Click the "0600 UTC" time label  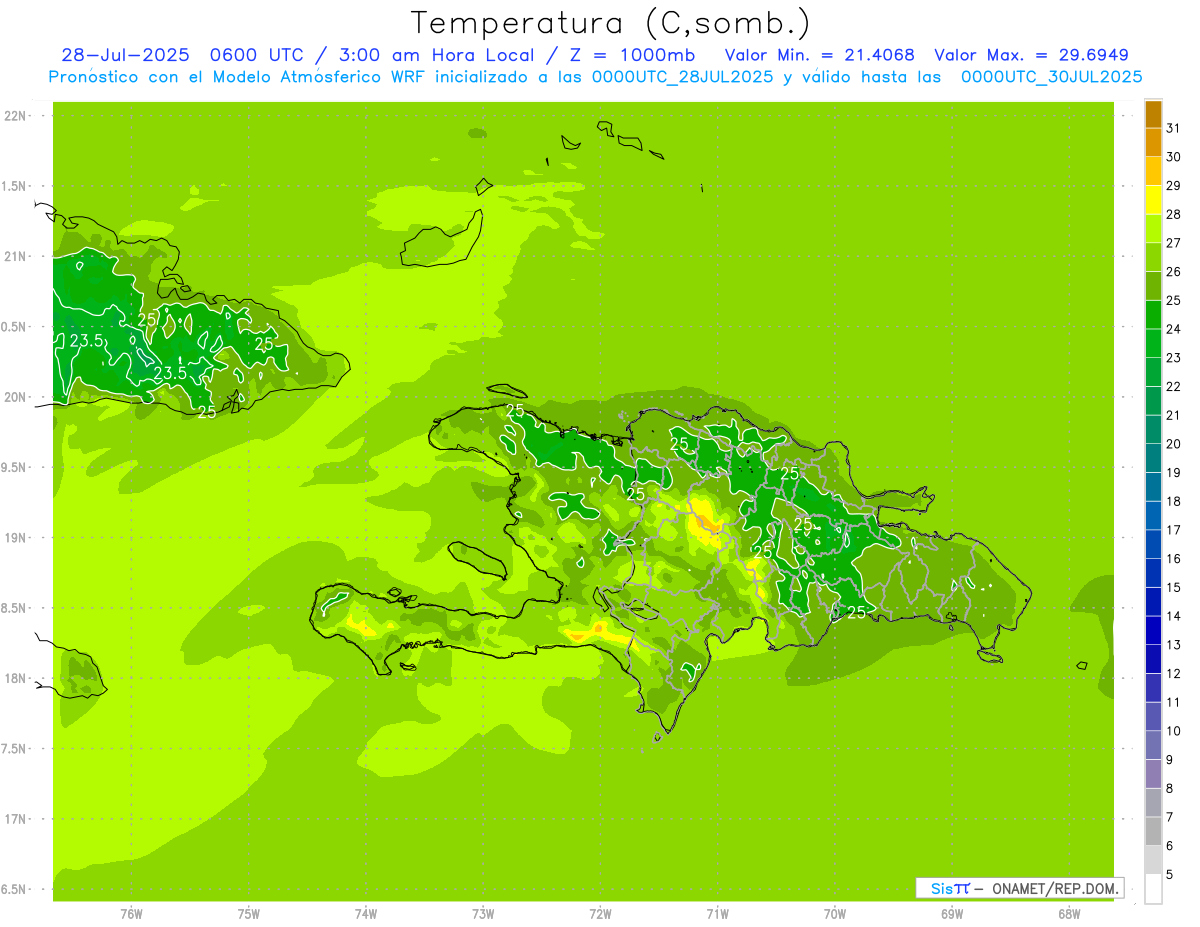(257, 55)
